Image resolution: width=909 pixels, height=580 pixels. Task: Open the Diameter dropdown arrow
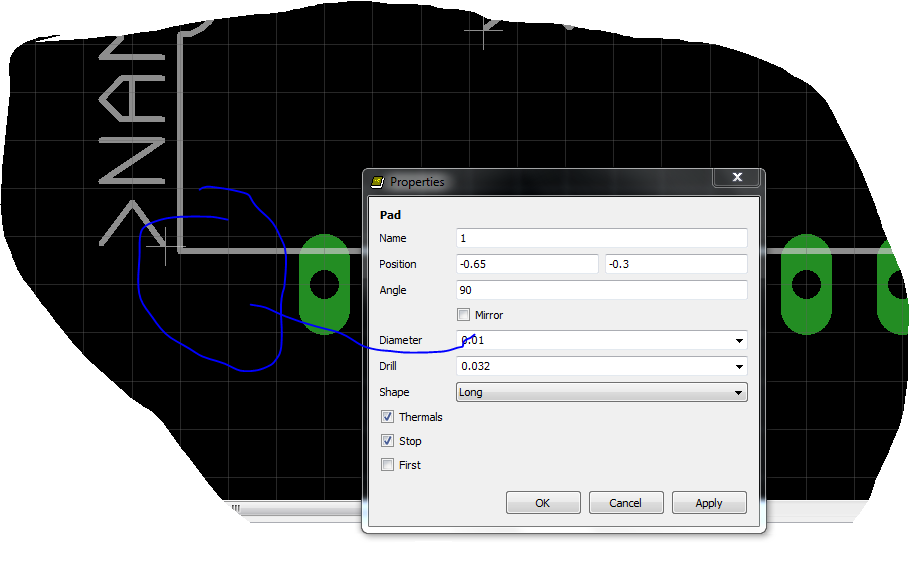(x=739, y=340)
